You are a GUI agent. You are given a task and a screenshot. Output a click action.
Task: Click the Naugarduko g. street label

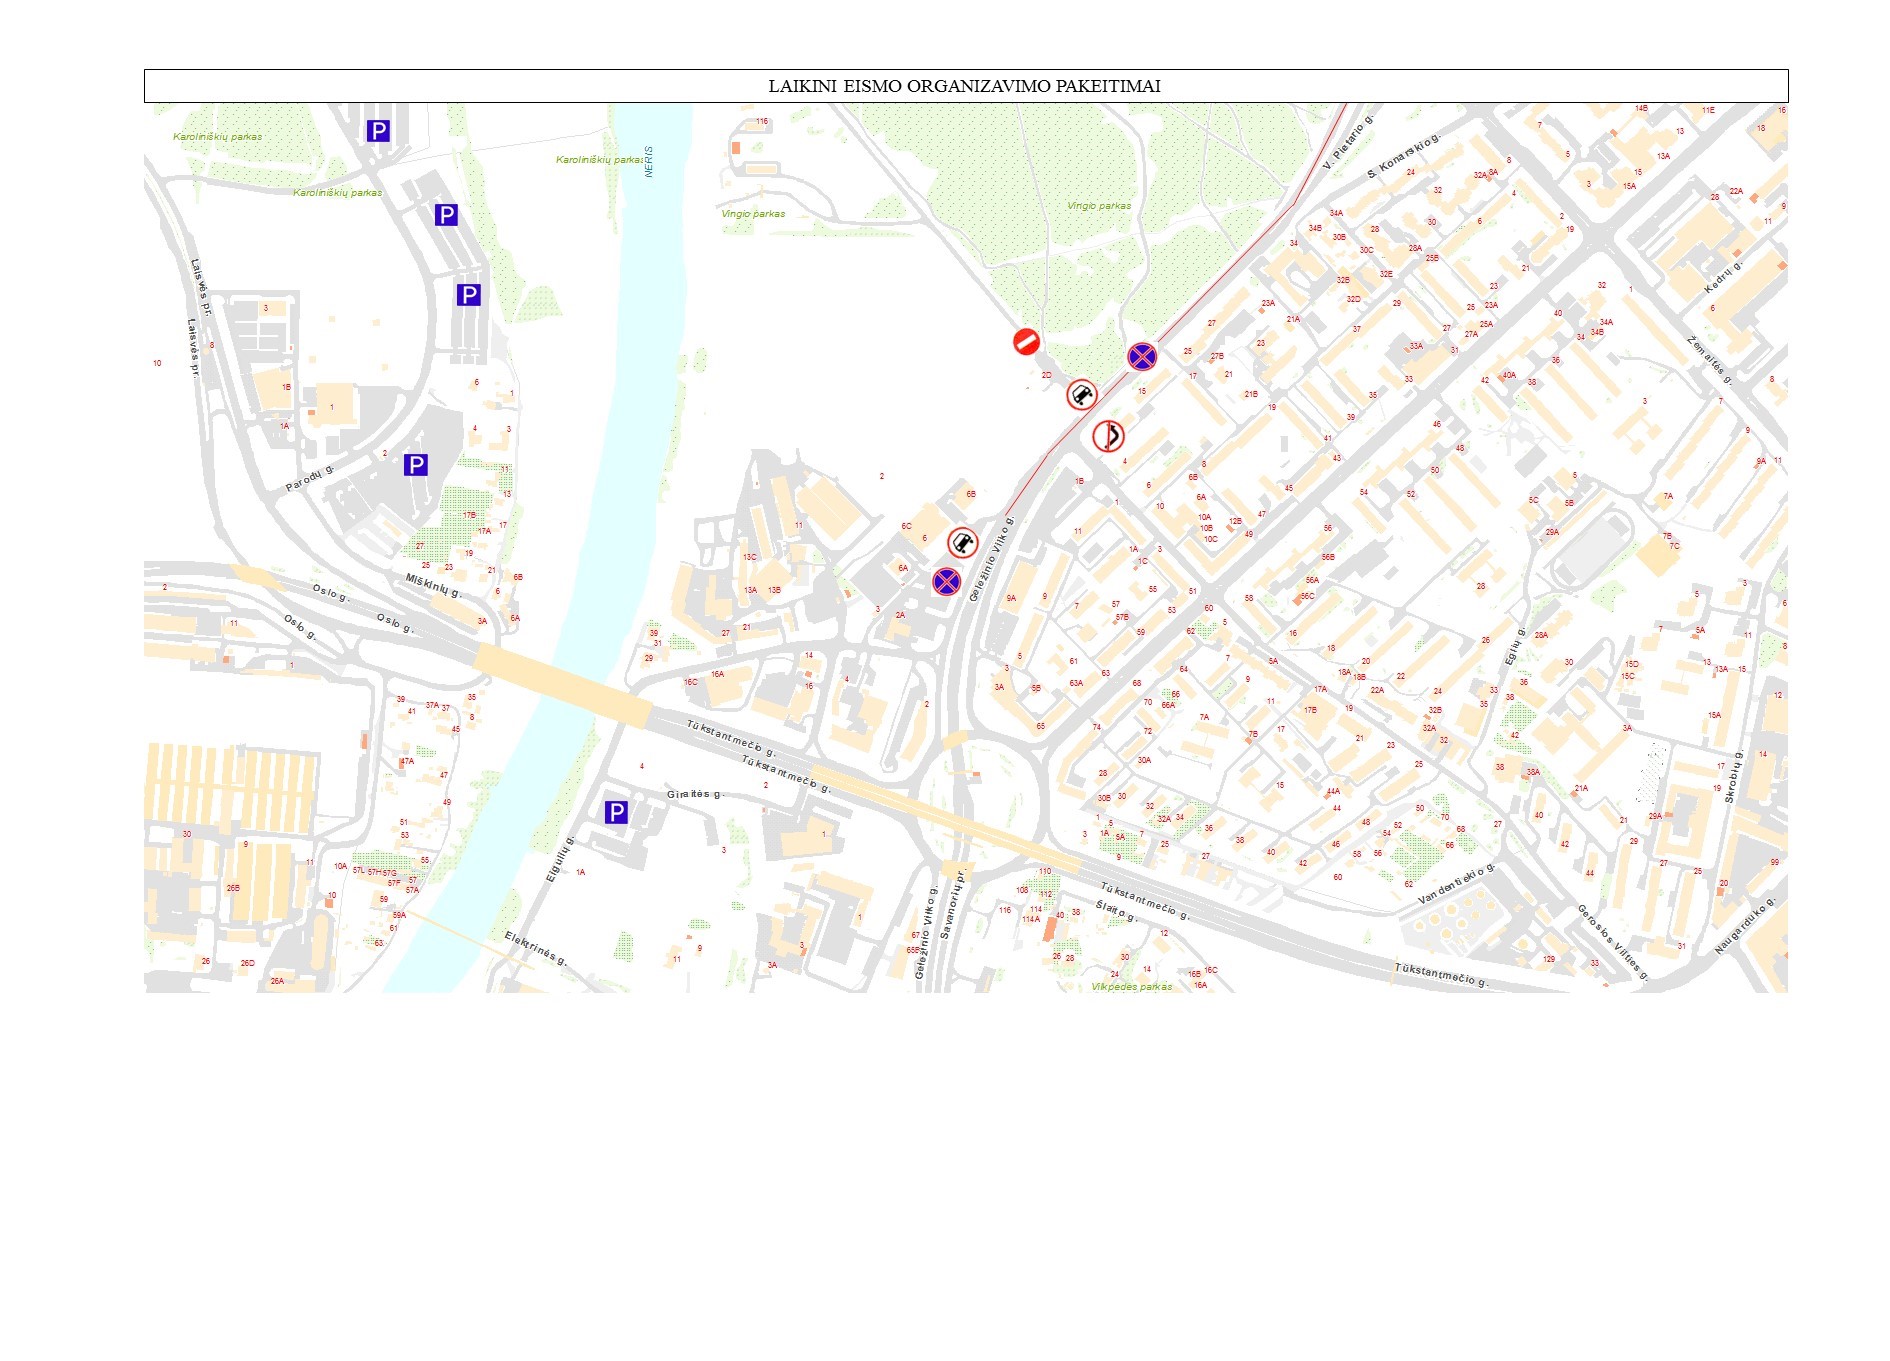point(1745,927)
